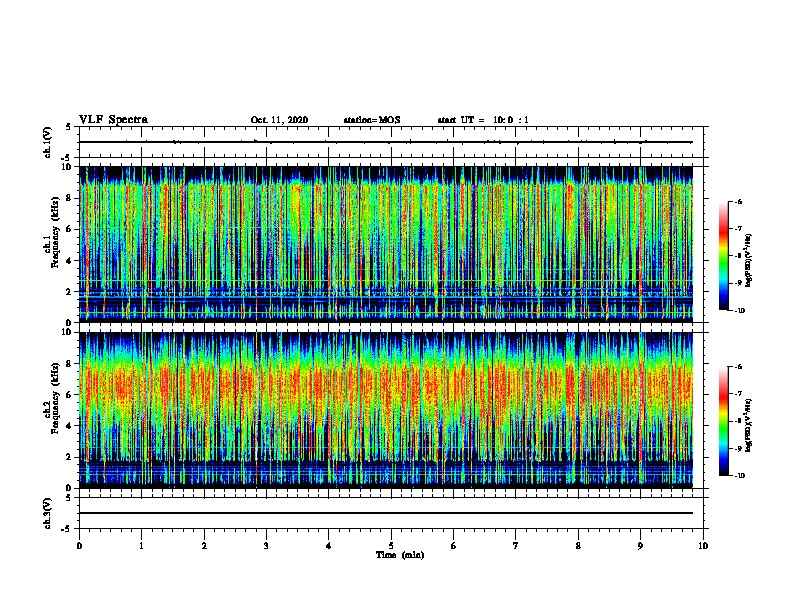Click the ch.1 voltage waveform trace
This screenshot has height=612, width=792.
(x=386, y=142)
